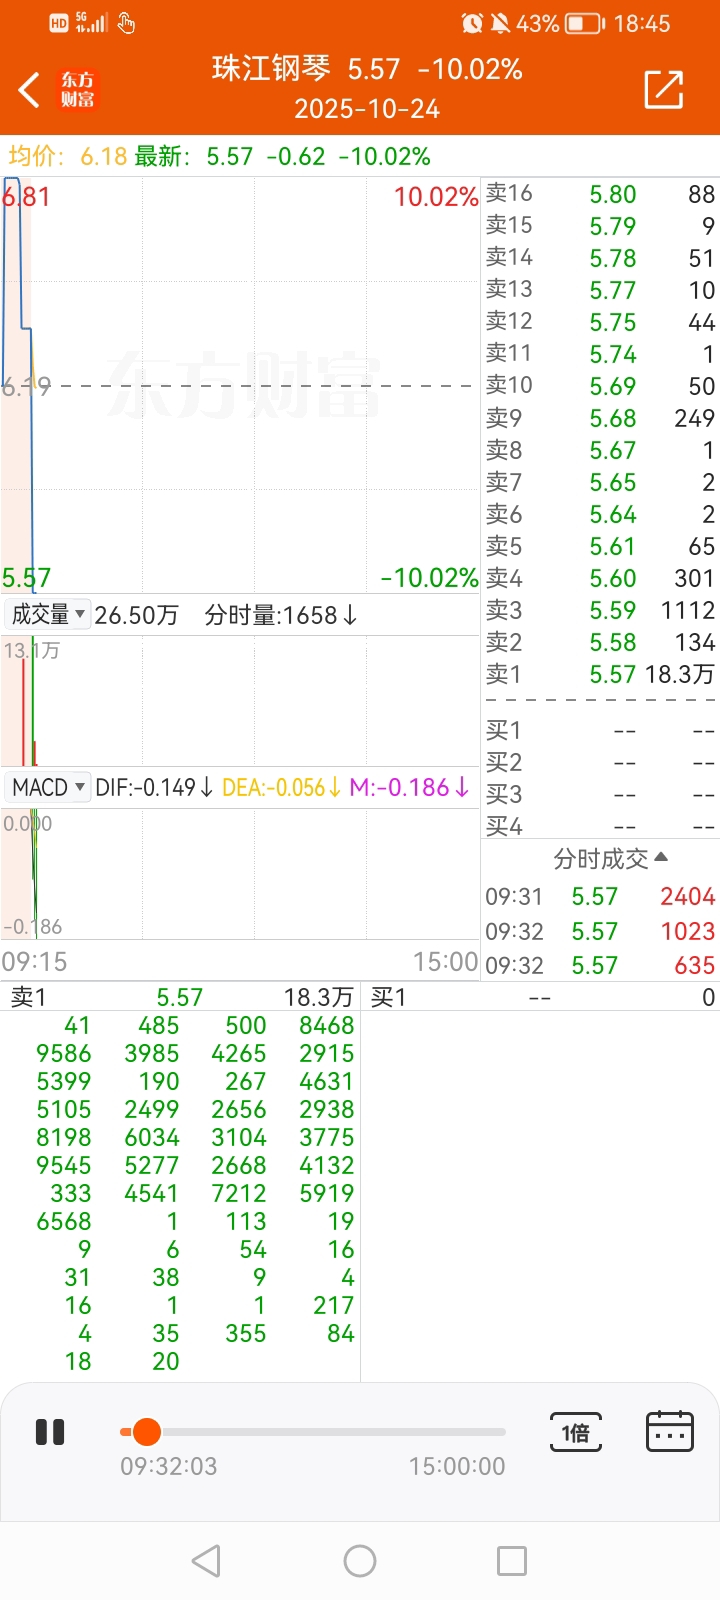The width and height of the screenshot is (720, 1600).
Task: Click the replay progress slider handle
Action: [x=146, y=1432]
